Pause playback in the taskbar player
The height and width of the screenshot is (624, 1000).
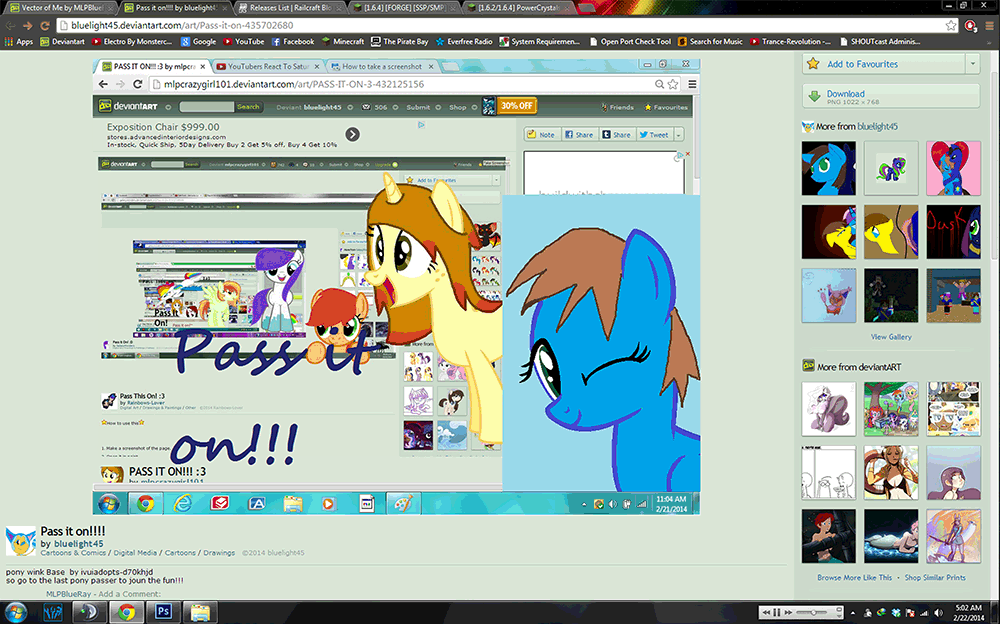pos(777,613)
